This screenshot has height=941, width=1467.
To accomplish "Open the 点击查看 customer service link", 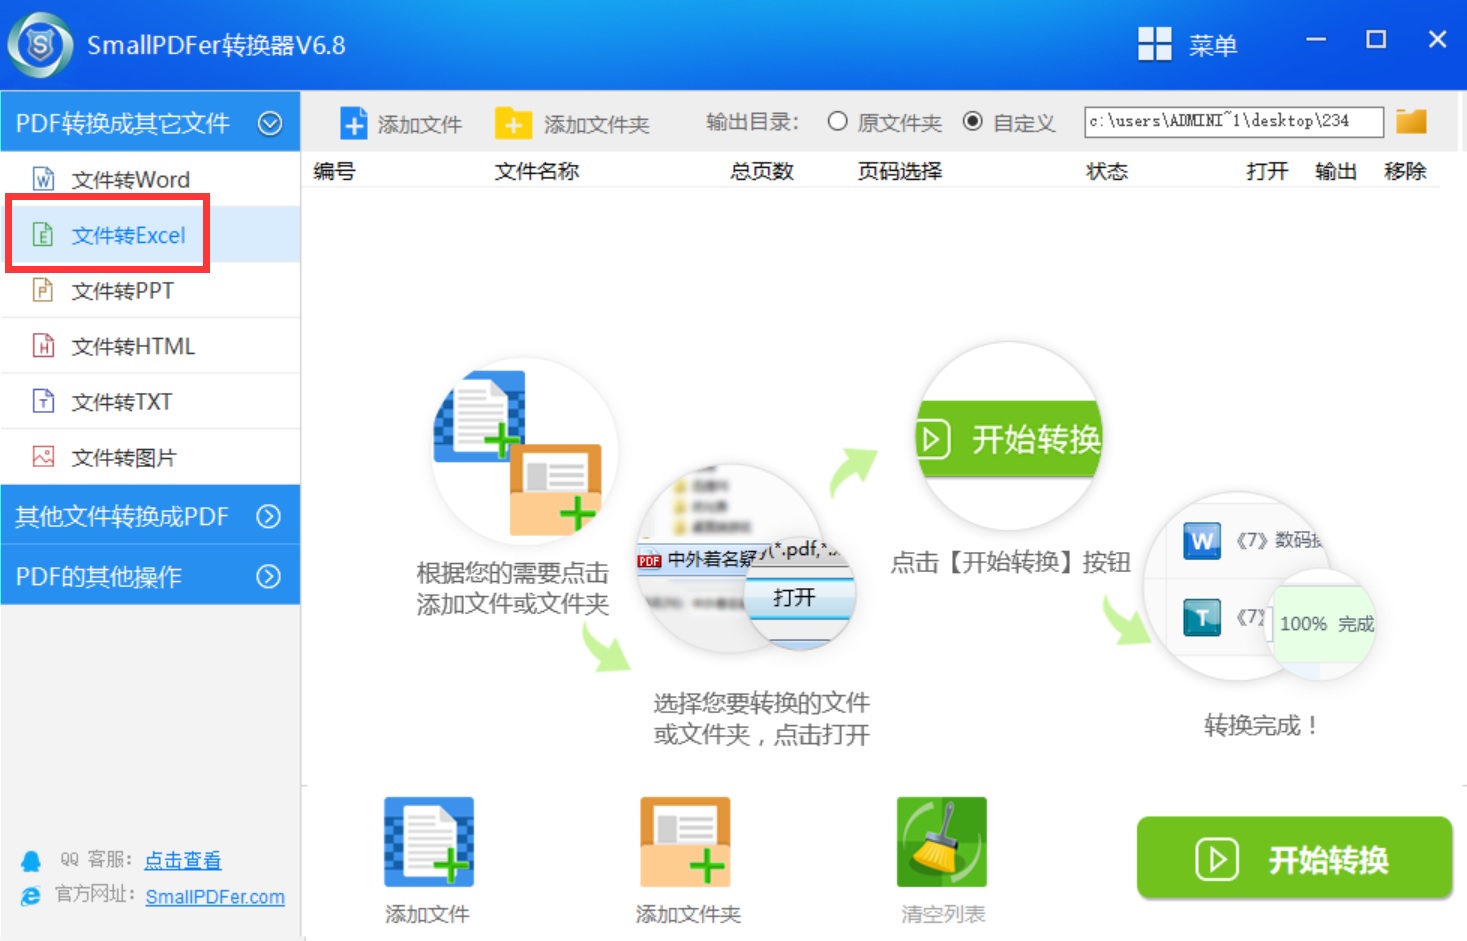I will pyautogui.click(x=183, y=860).
